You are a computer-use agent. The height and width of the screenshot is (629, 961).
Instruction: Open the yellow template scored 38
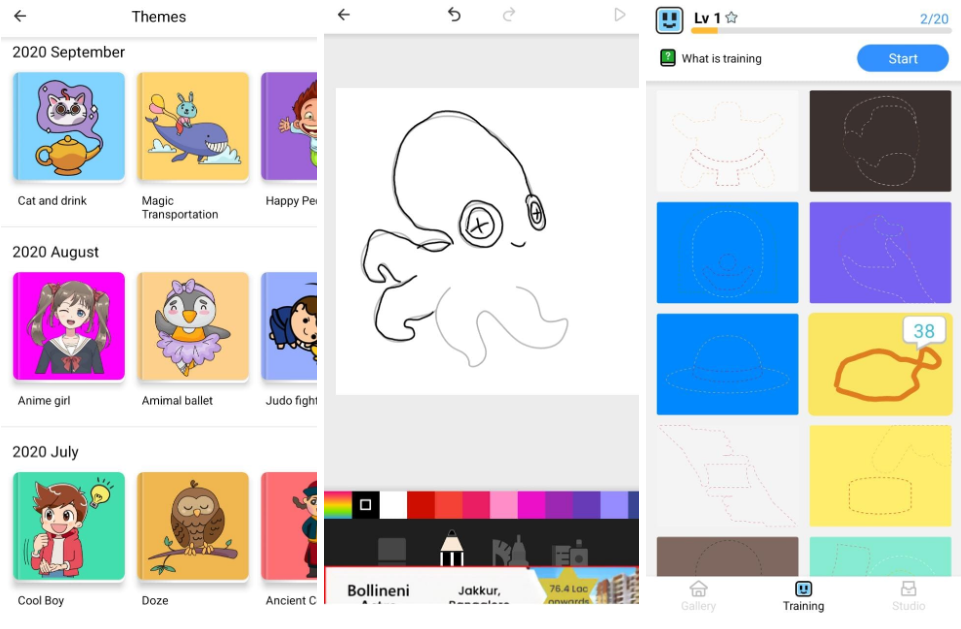pos(880,364)
